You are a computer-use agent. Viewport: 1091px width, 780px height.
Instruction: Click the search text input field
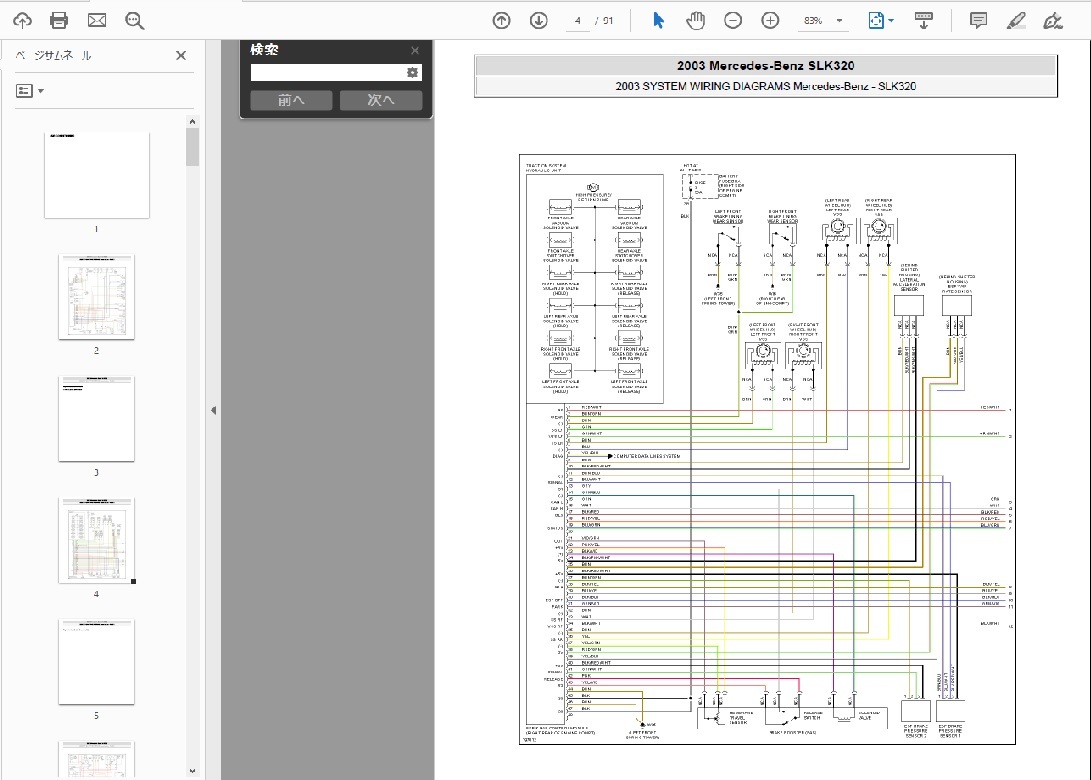(327, 73)
